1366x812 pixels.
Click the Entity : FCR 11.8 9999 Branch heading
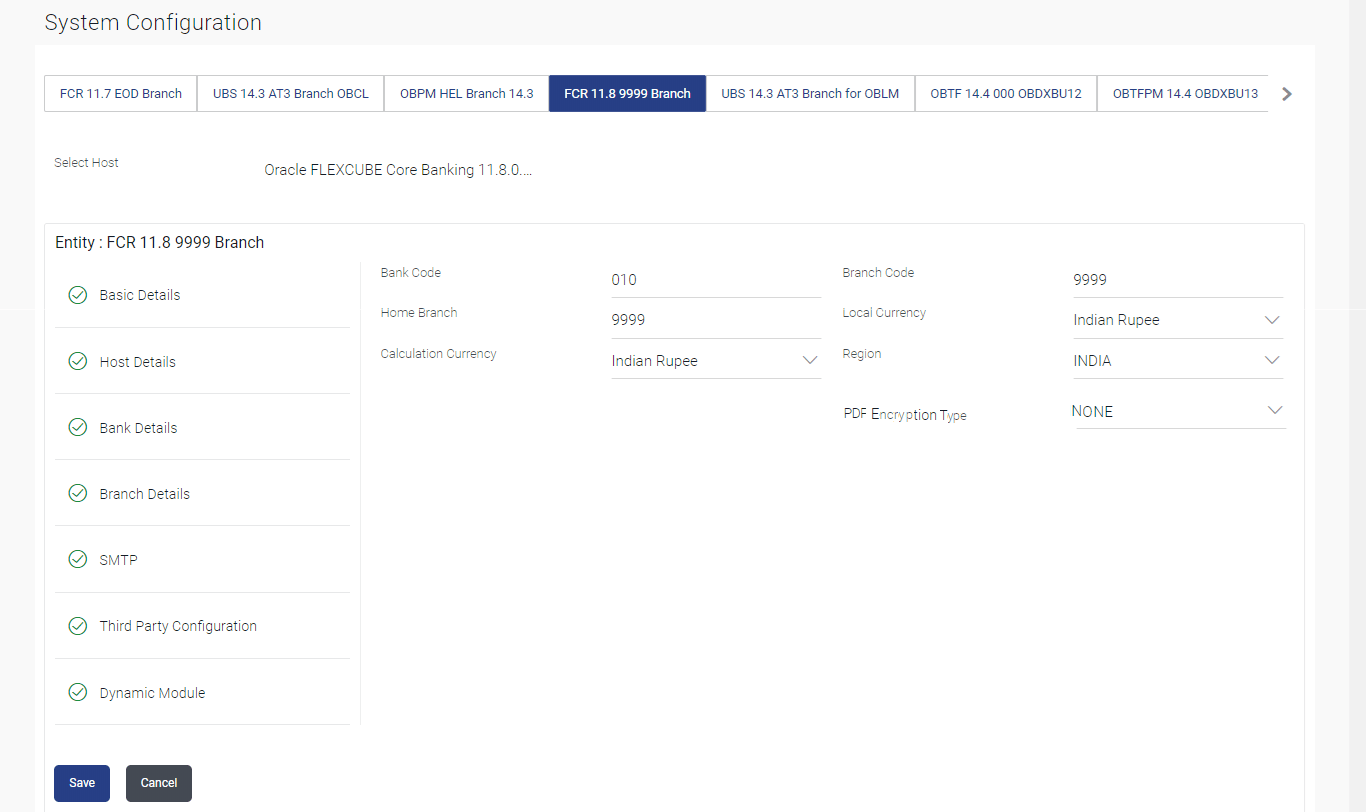[x=160, y=242]
